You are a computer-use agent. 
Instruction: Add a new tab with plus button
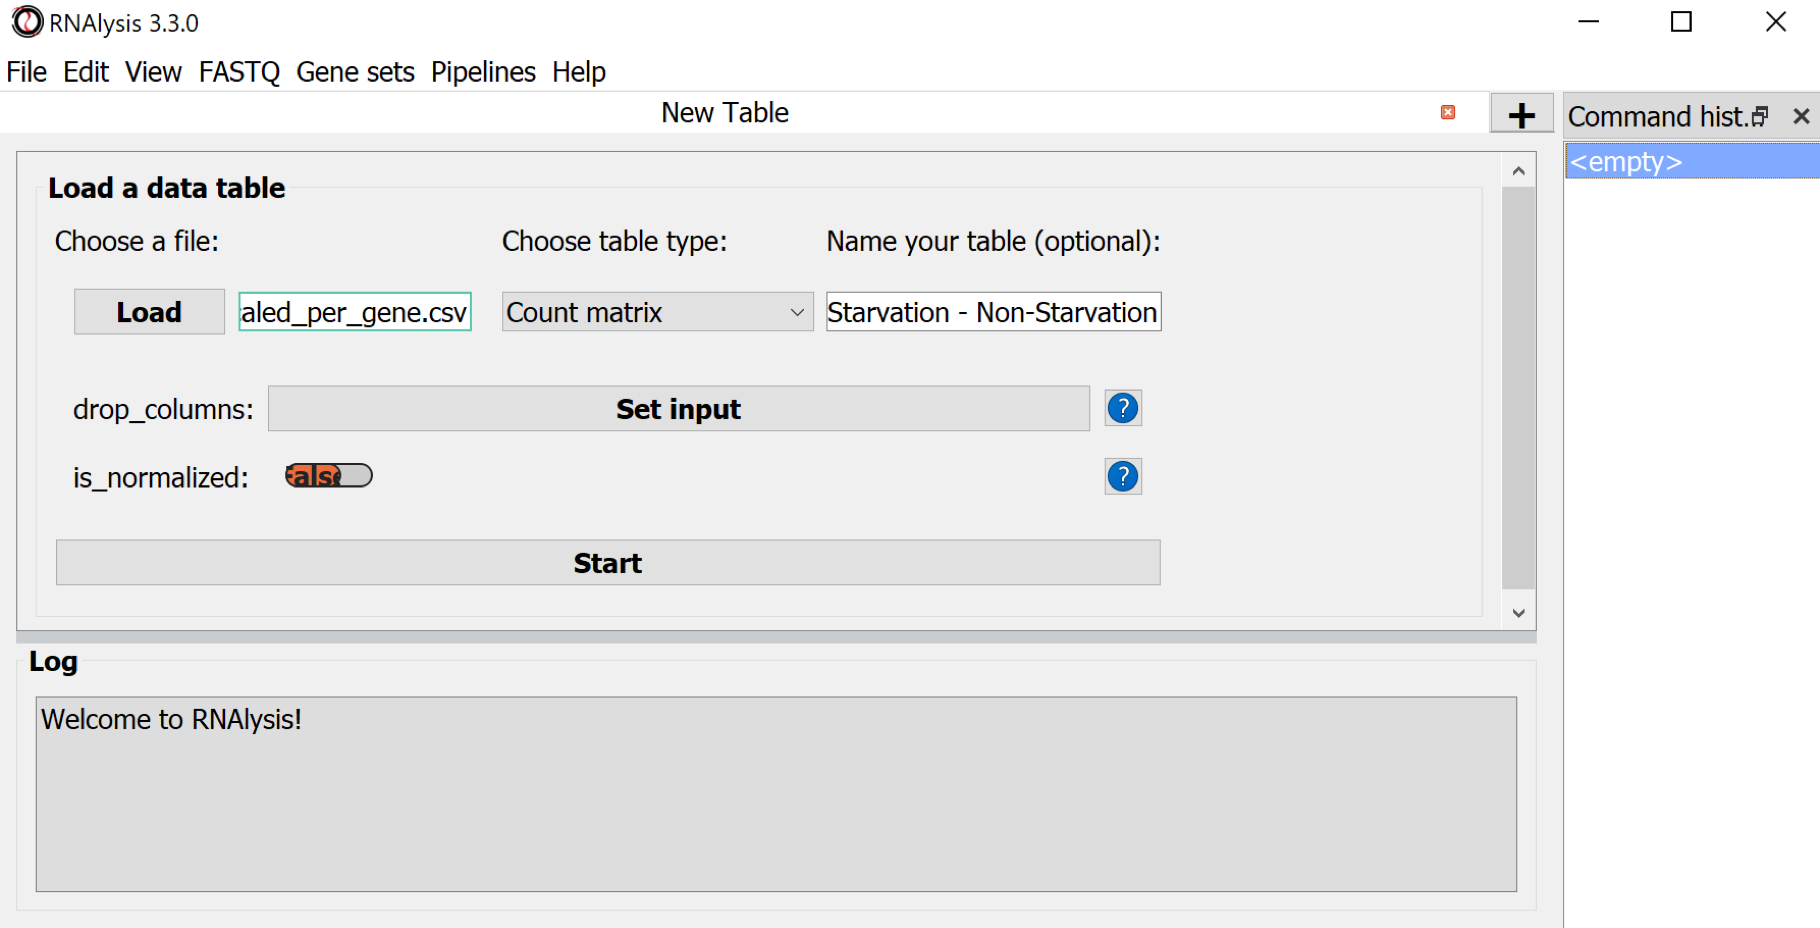(1521, 115)
